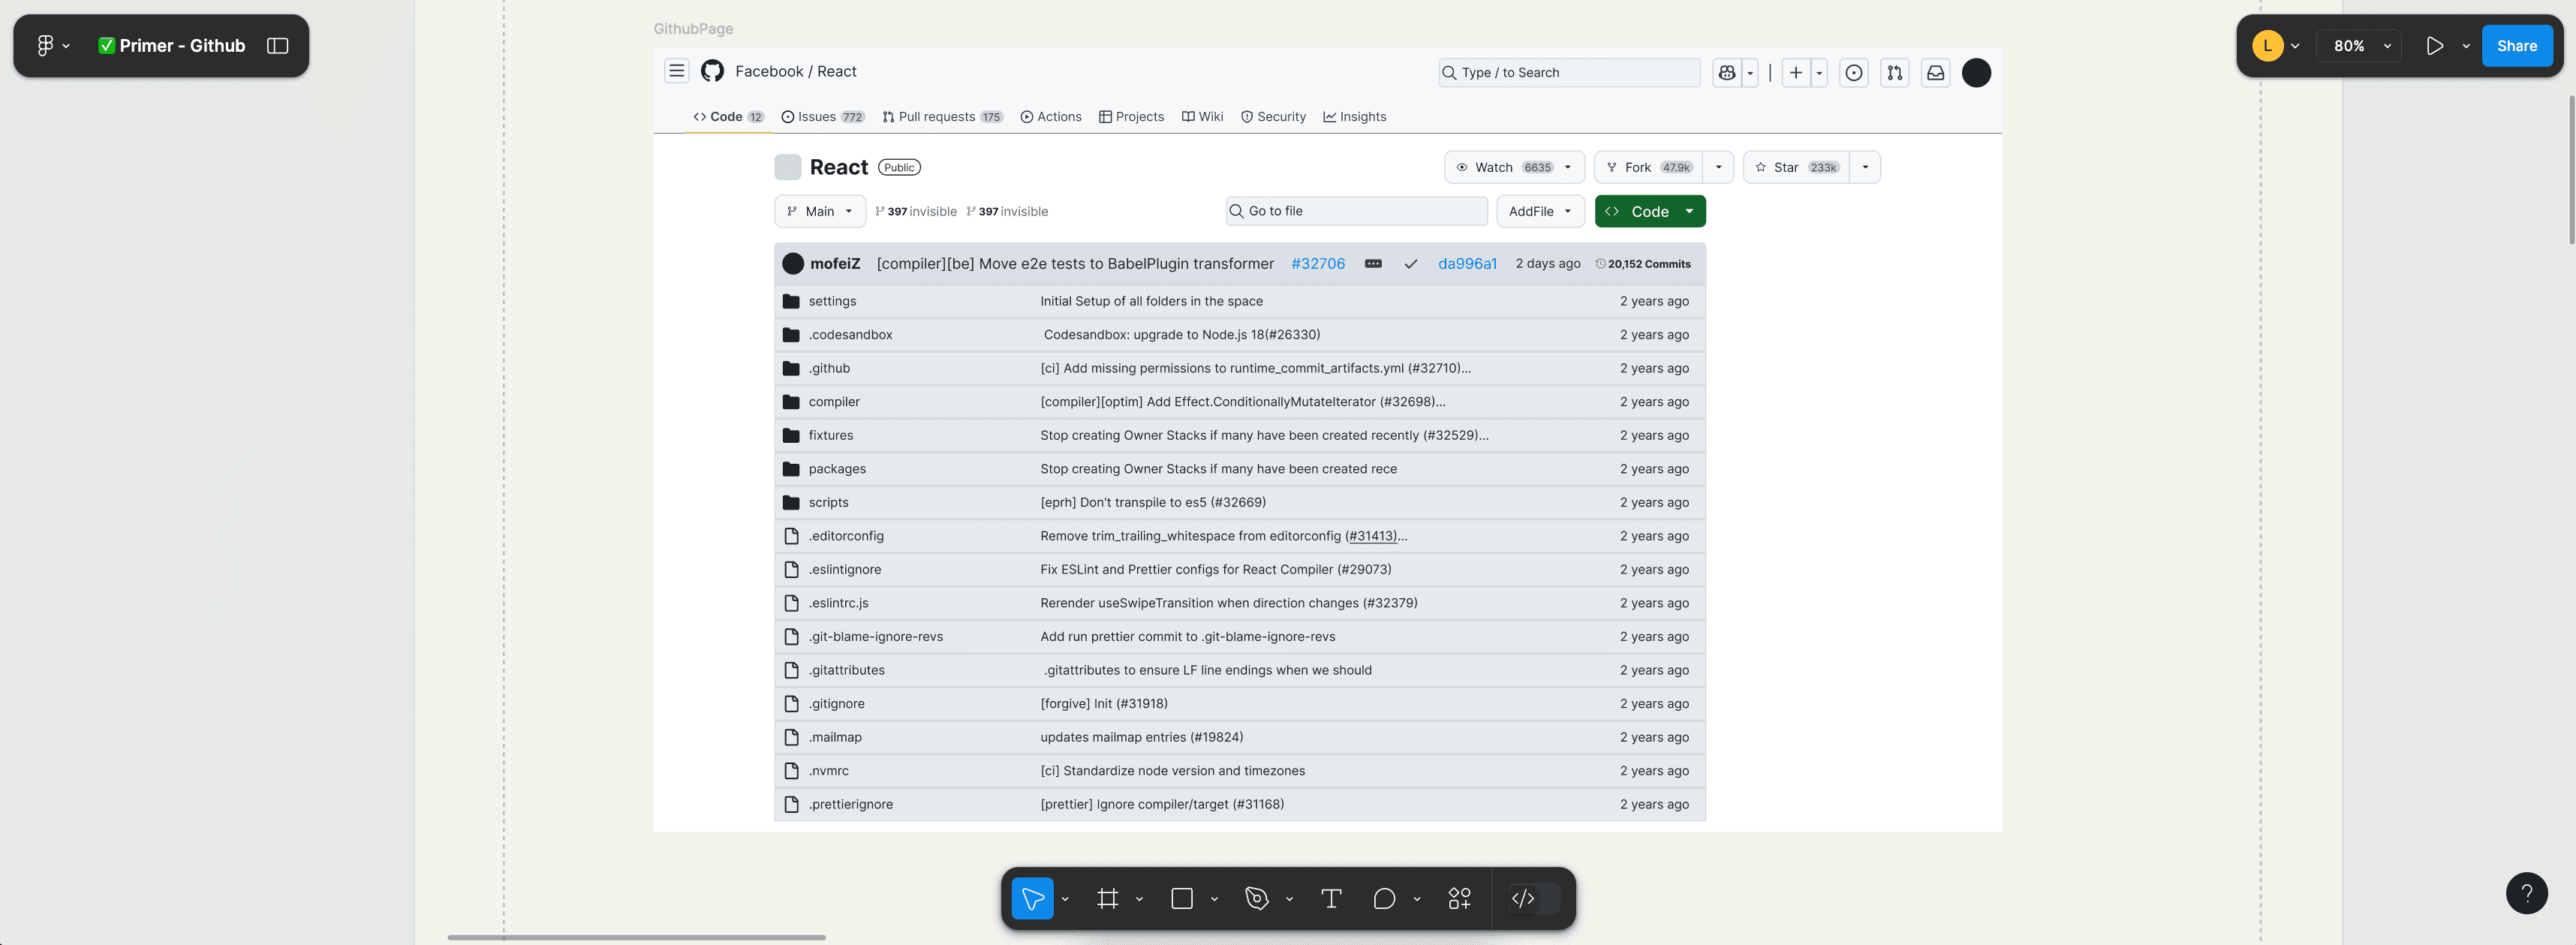This screenshot has width=2576, height=945.
Task: Open the packages folder row
Action: (1239, 469)
